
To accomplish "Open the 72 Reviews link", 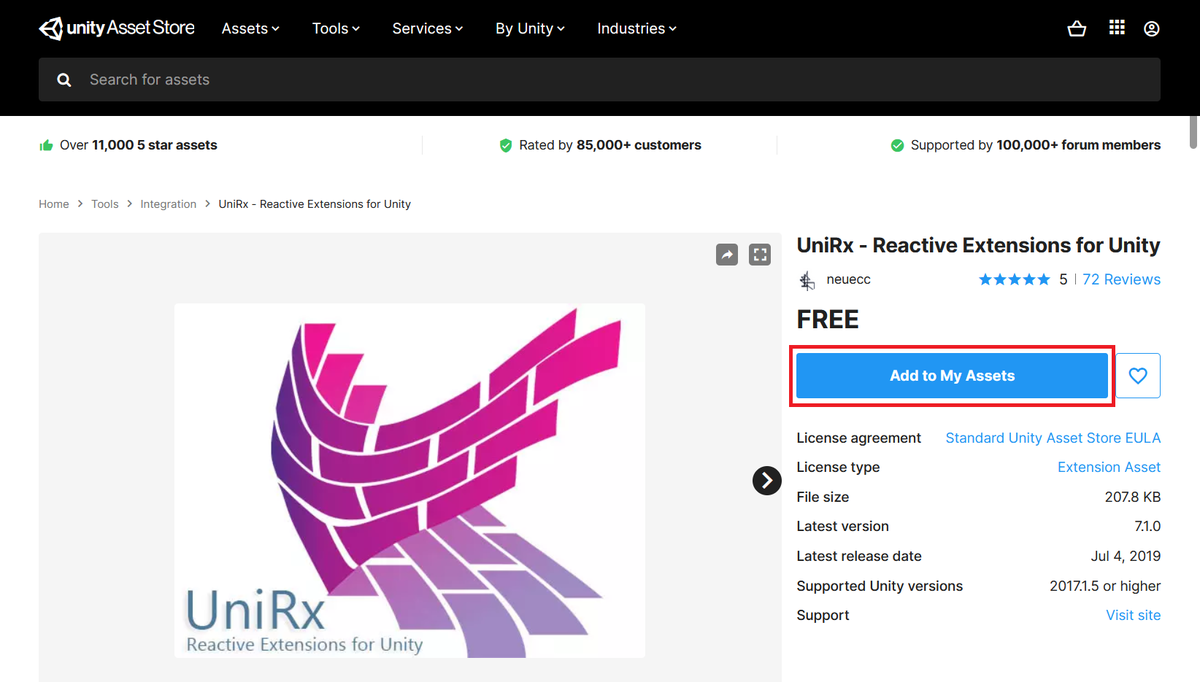I will 1122,280.
